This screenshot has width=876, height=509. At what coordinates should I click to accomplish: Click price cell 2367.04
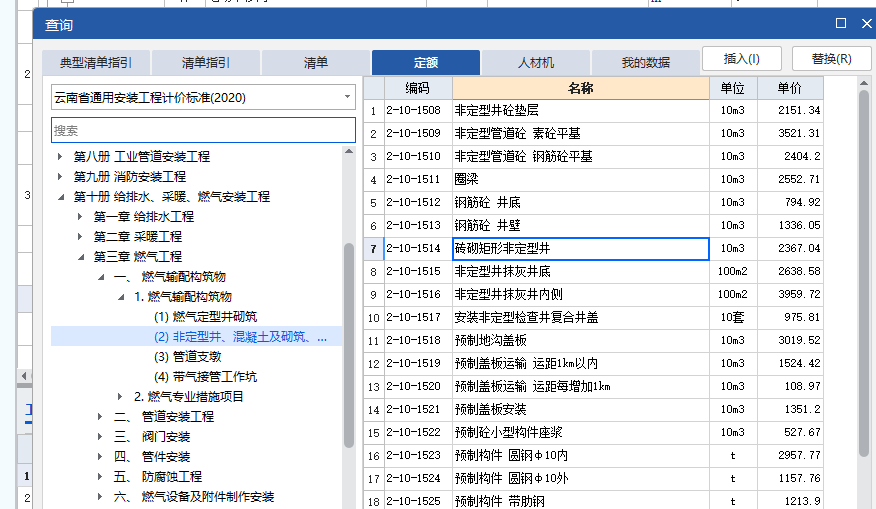(x=790, y=249)
